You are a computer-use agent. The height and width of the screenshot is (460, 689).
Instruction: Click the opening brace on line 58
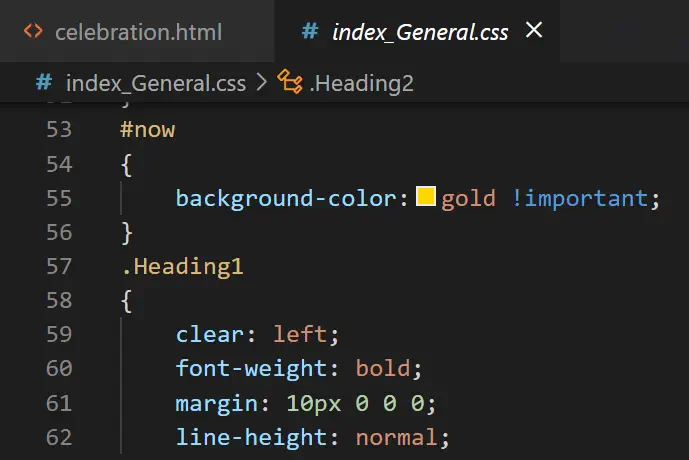pos(126,301)
